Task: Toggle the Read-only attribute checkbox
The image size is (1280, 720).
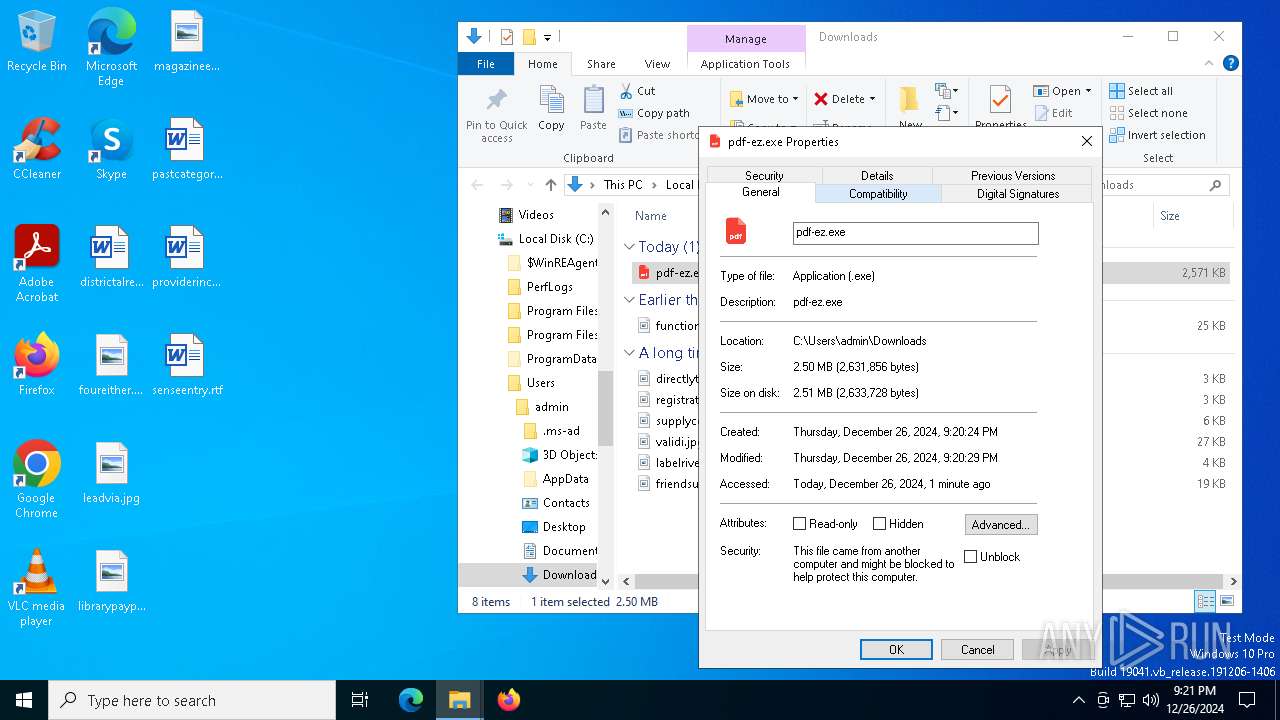Action: (x=799, y=524)
